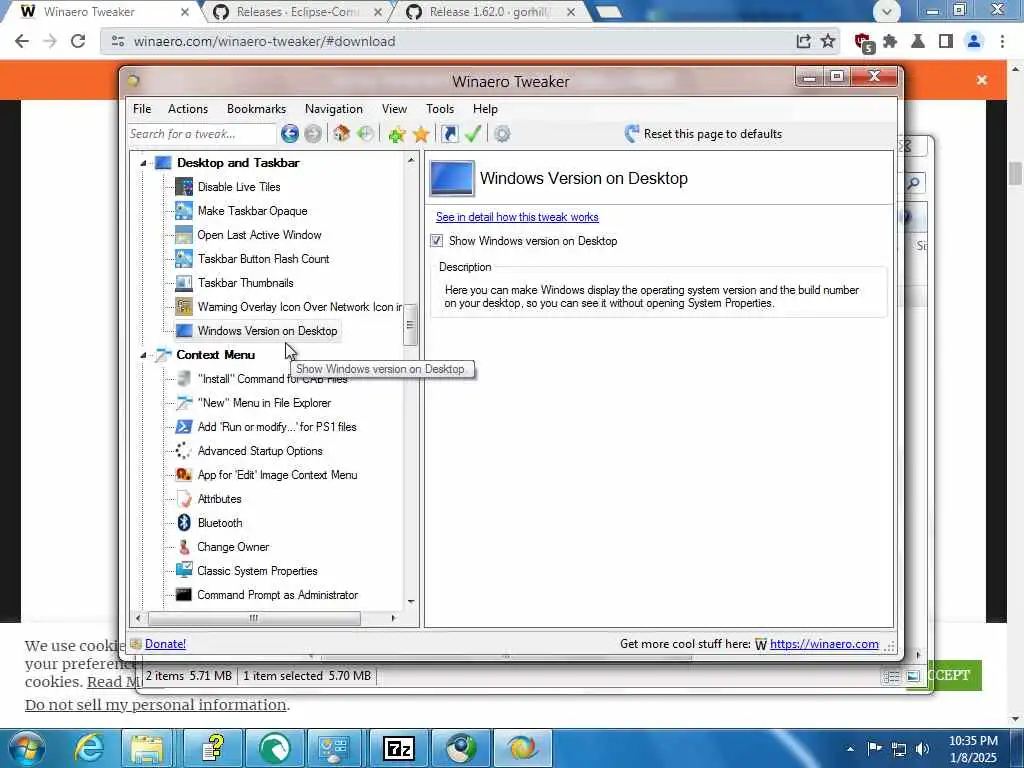Click the Bluetooth symbol icon in tree
The image size is (1024, 768).
click(x=184, y=522)
